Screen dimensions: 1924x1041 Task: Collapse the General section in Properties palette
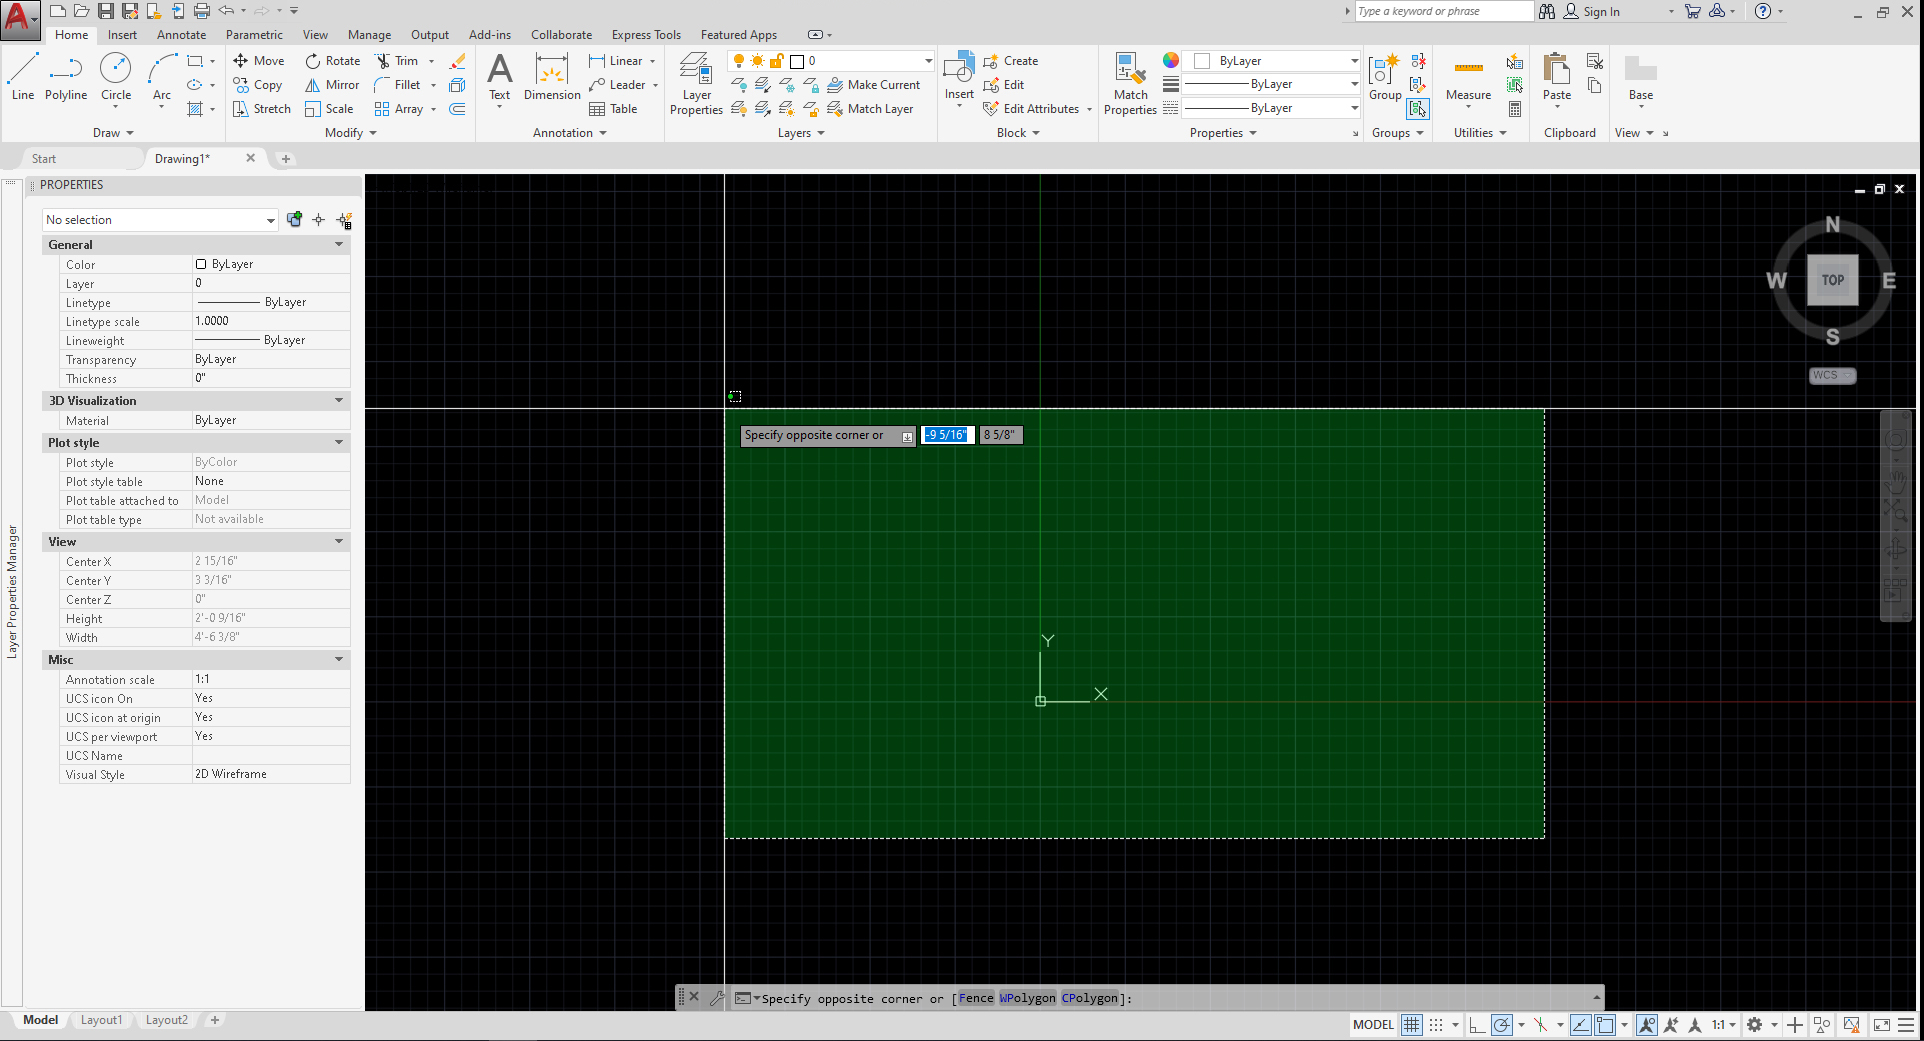(339, 244)
